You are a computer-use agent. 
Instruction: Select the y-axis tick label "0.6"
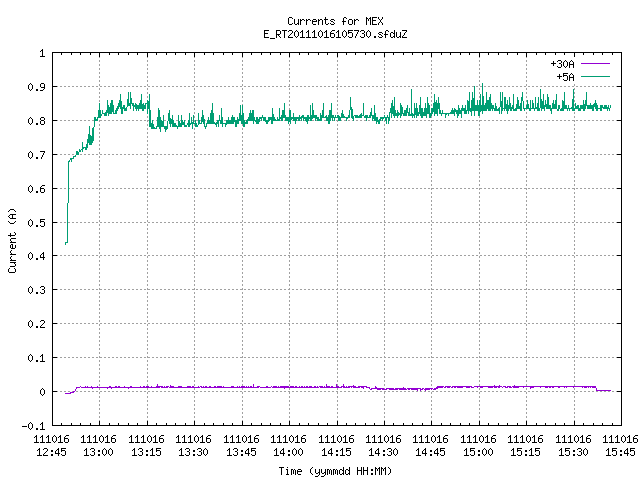point(36,189)
